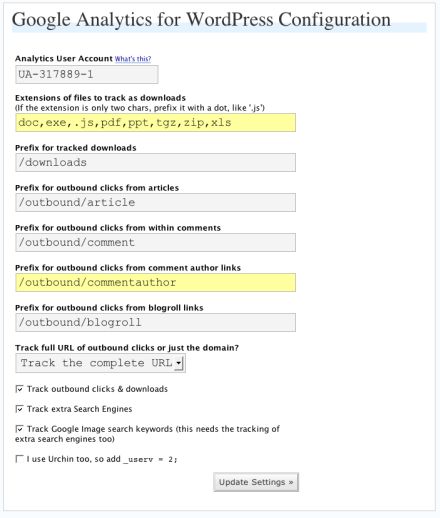Image resolution: width=440 pixels, height=518 pixels.
Task: Toggle the Track extra Search Engines checkbox
Action: tap(19, 409)
